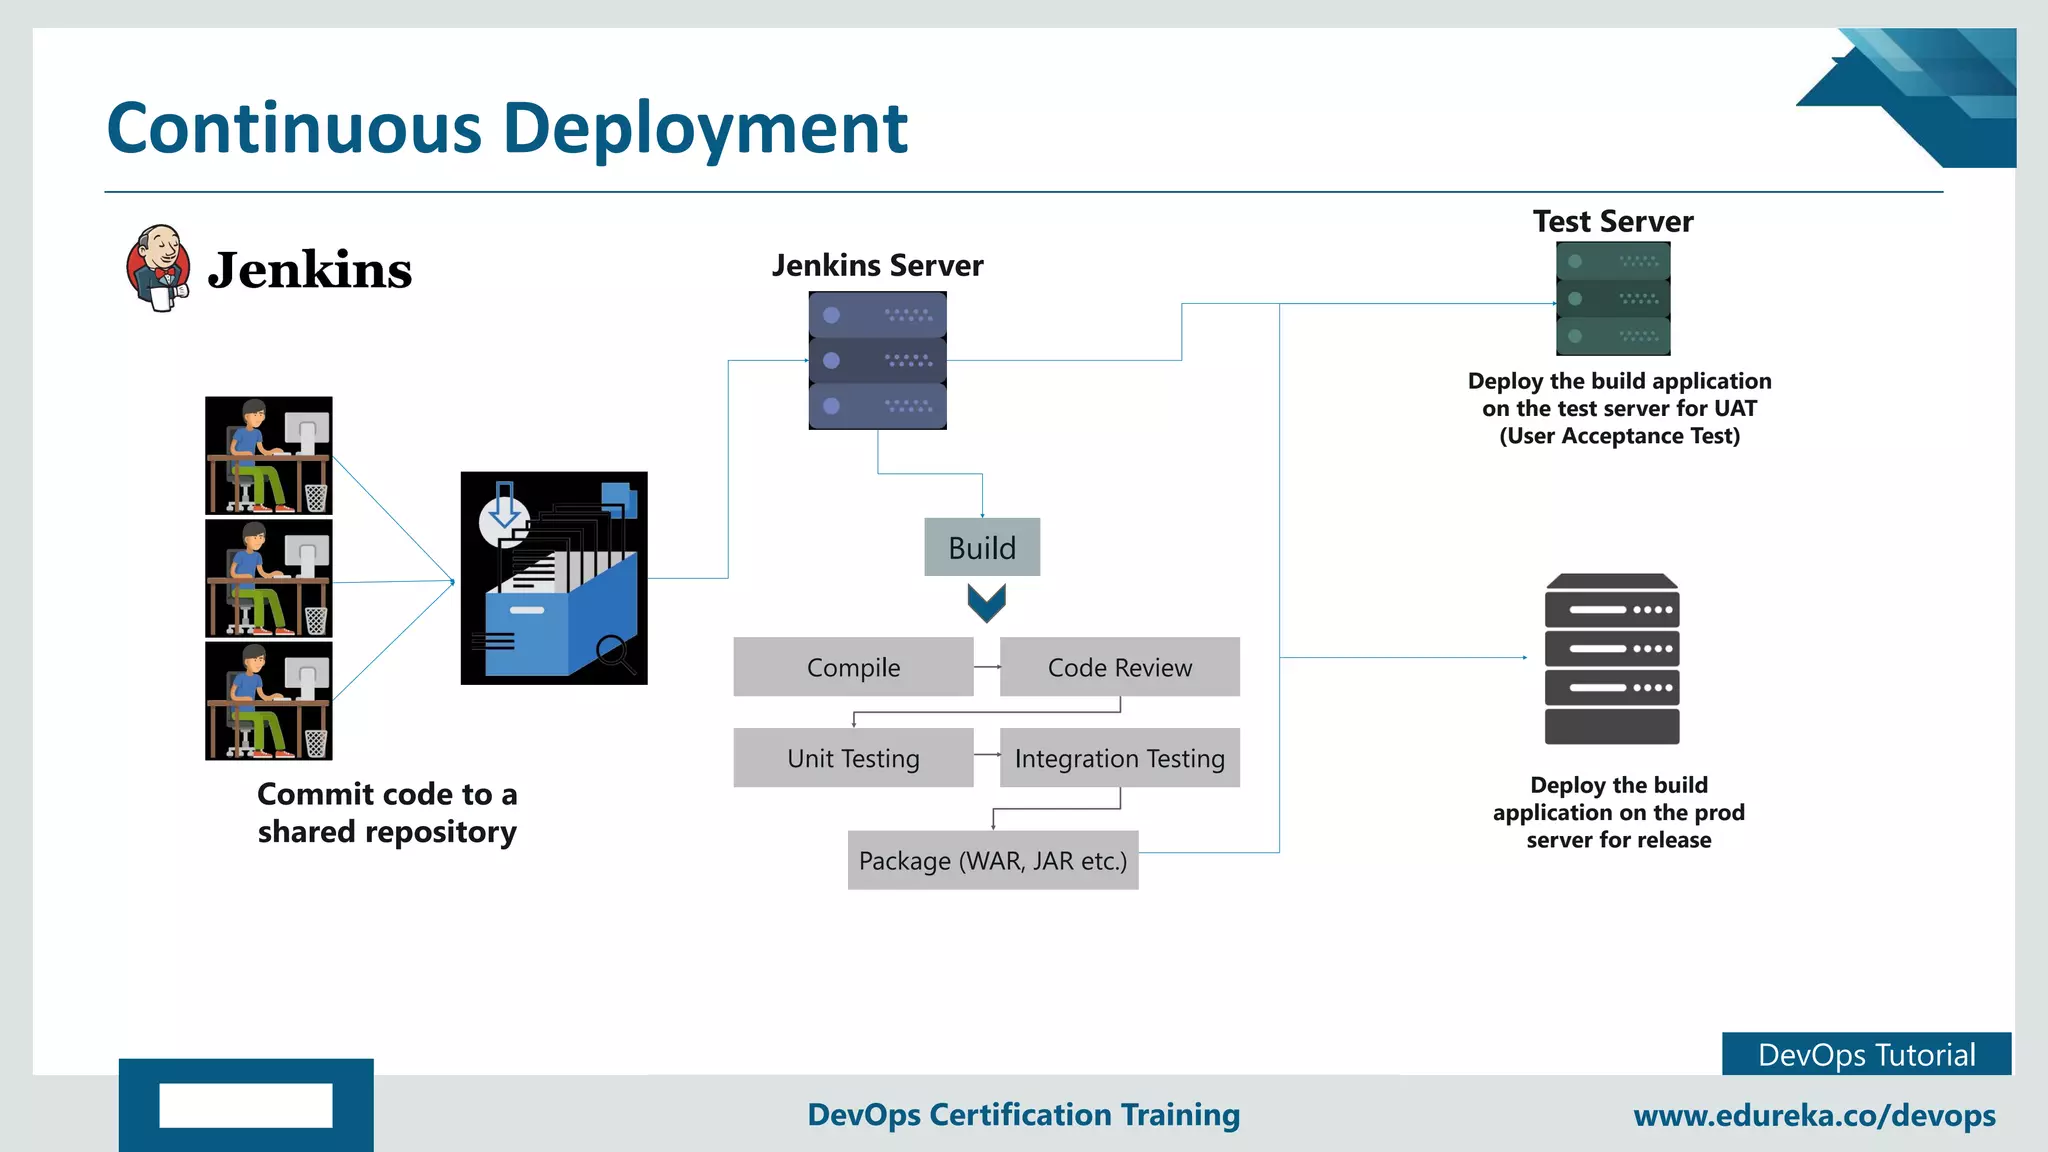Click the white rectangle in blue footer block
This screenshot has width=2048, height=1152.
pos(246,1105)
